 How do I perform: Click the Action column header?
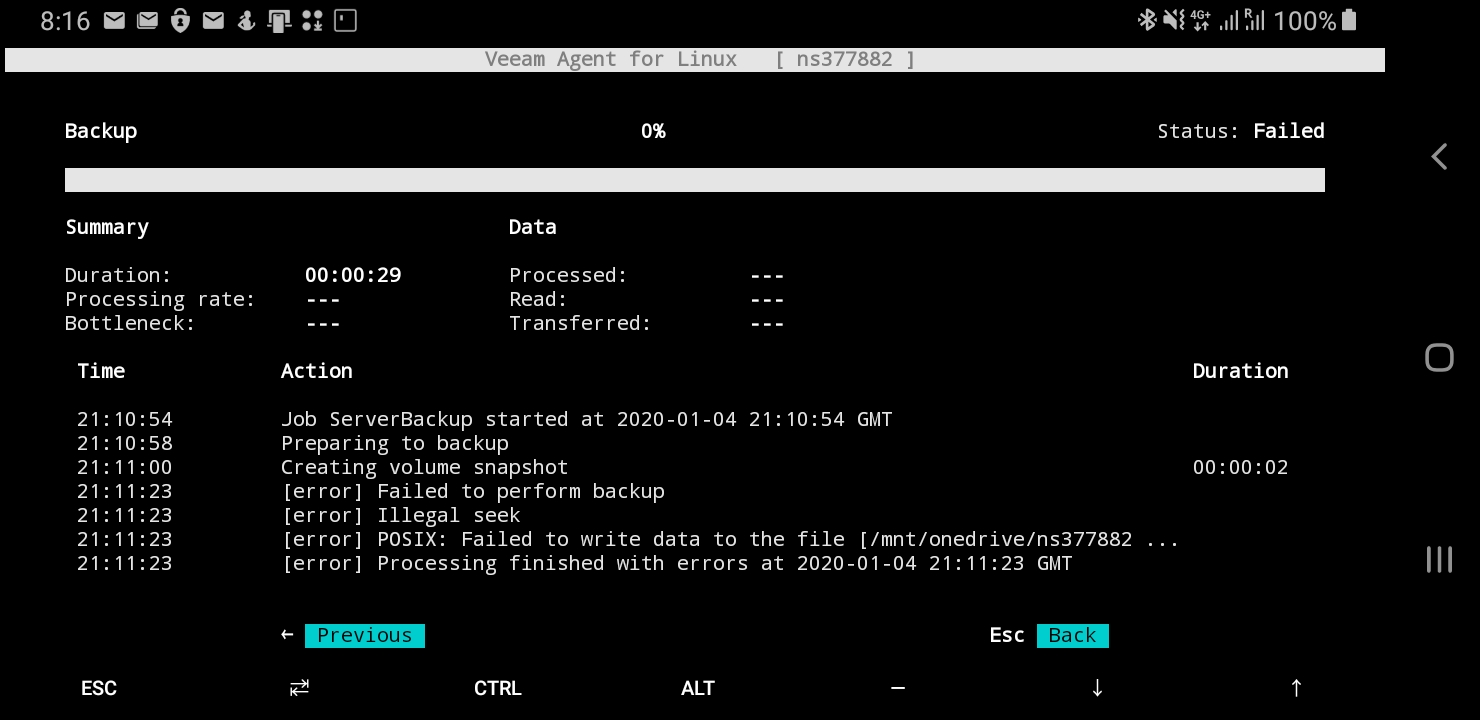click(317, 371)
